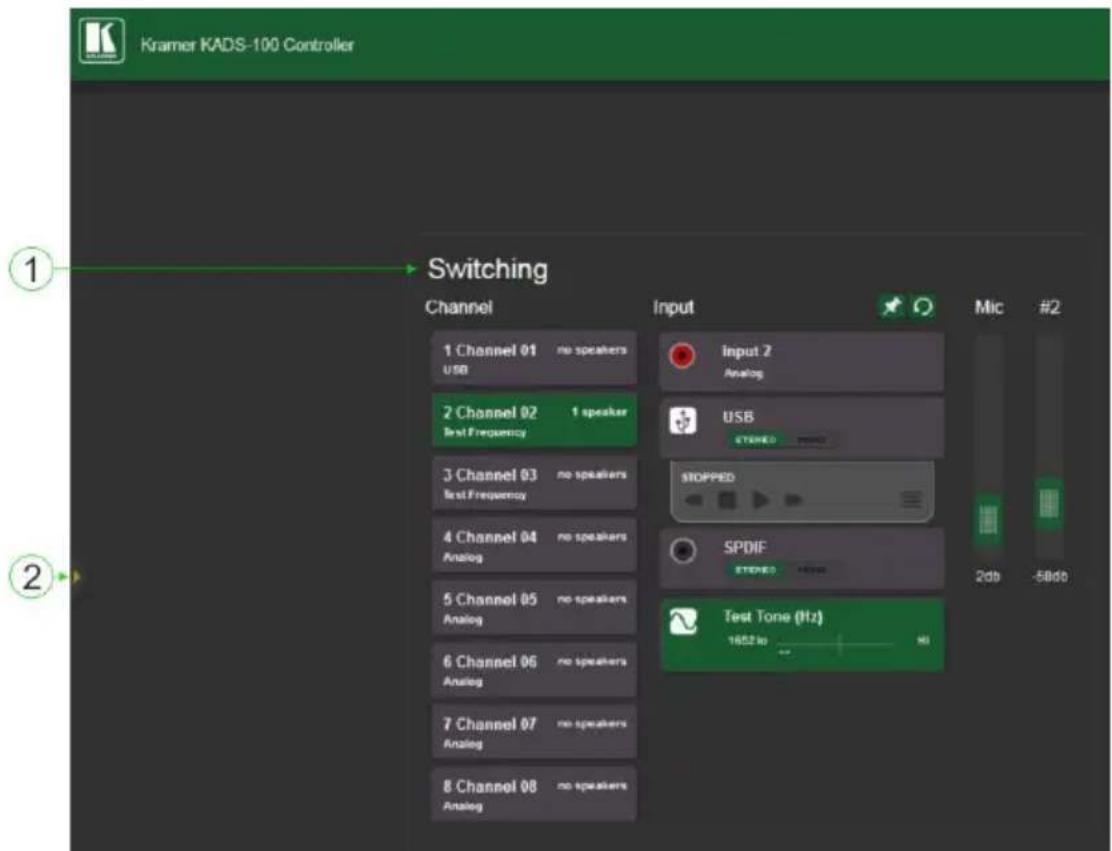The width and height of the screenshot is (1112, 851).
Task: Click the Mic volume slider handle
Action: [988, 520]
